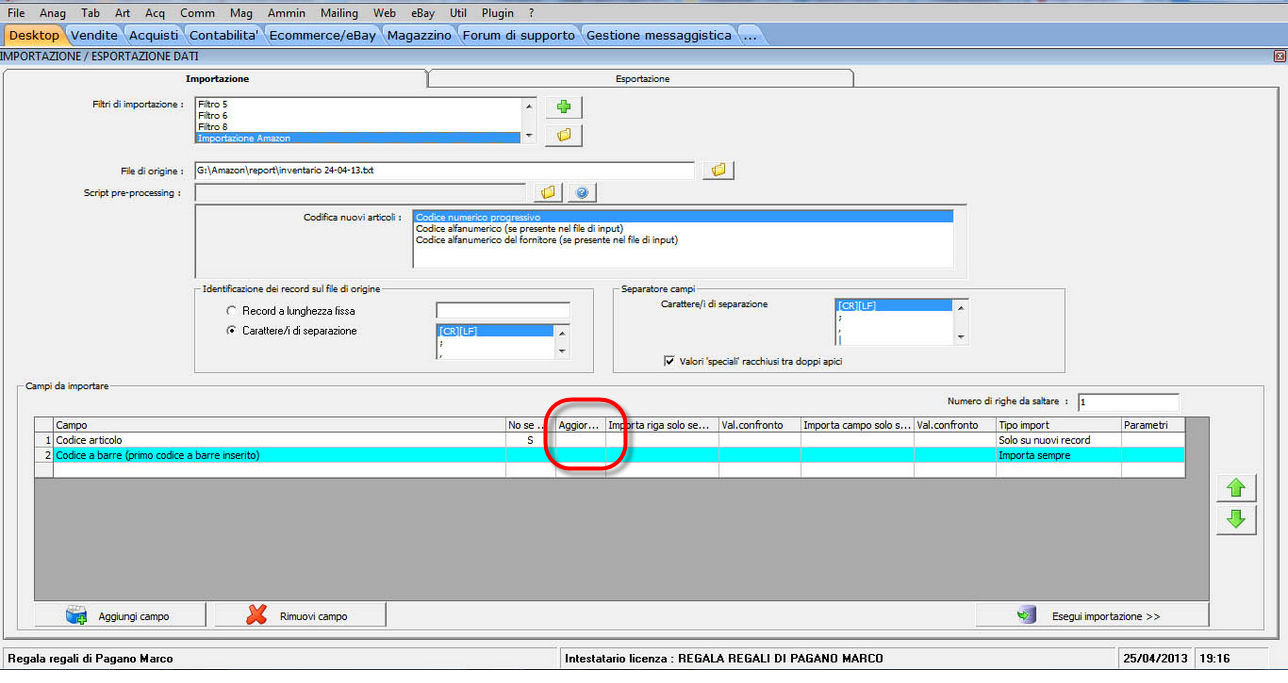Select 'Codice alfanumerico del fornitore' option
Viewport: 1288px width, 683px height.
click(683, 239)
